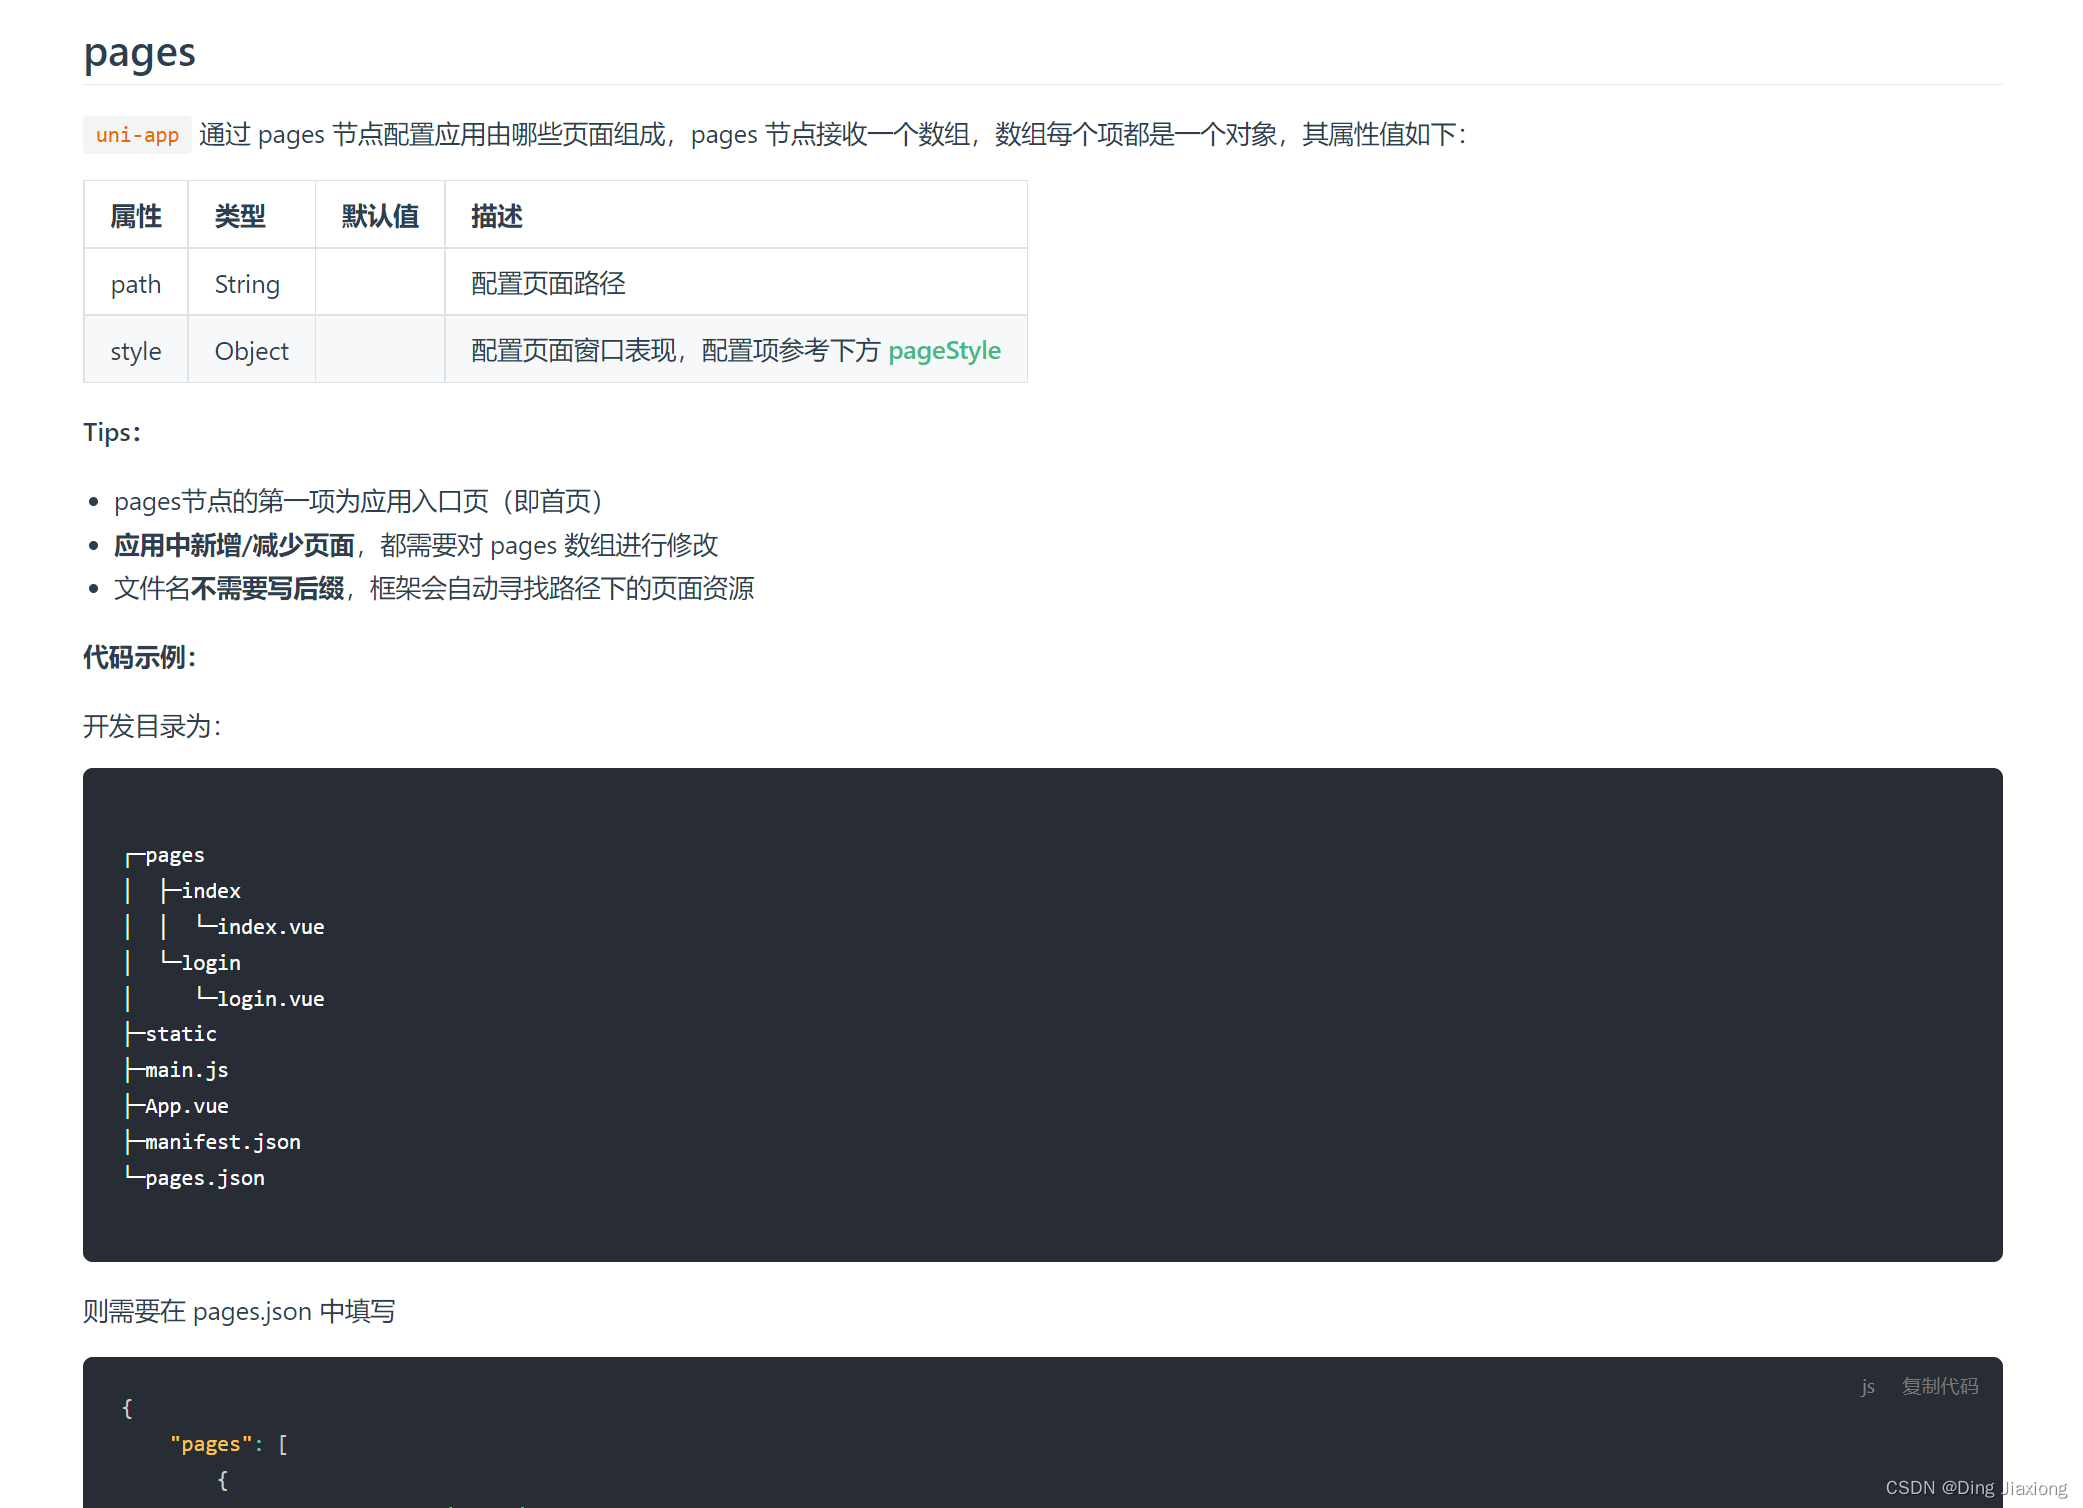Screen dimensions: 2083x1508
Task: Click the js language label
Action: 1867,1387
